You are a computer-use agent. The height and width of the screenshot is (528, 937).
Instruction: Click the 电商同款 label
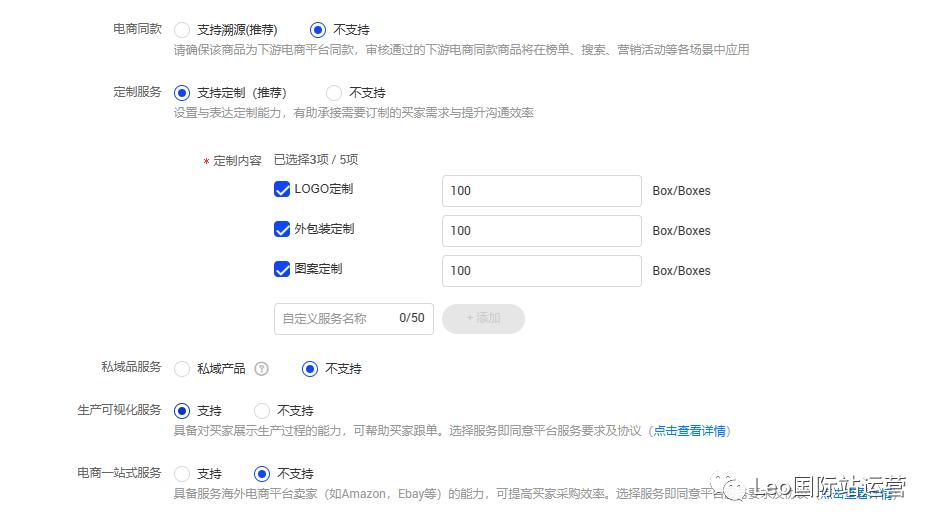click(137, 29)
